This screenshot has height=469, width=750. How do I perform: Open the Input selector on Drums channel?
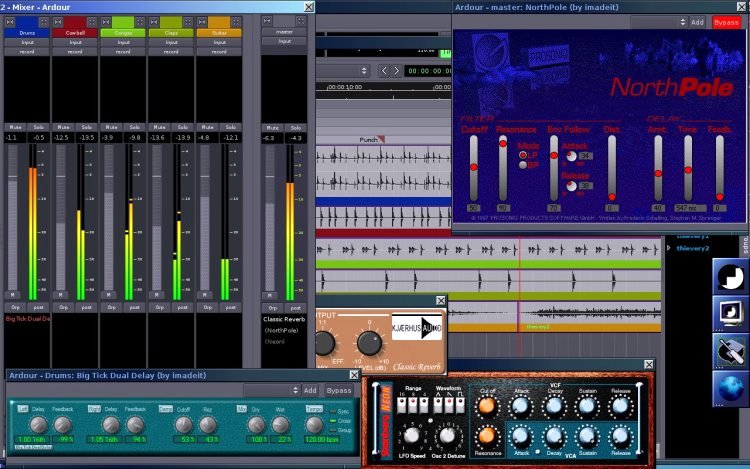point(27,42)
